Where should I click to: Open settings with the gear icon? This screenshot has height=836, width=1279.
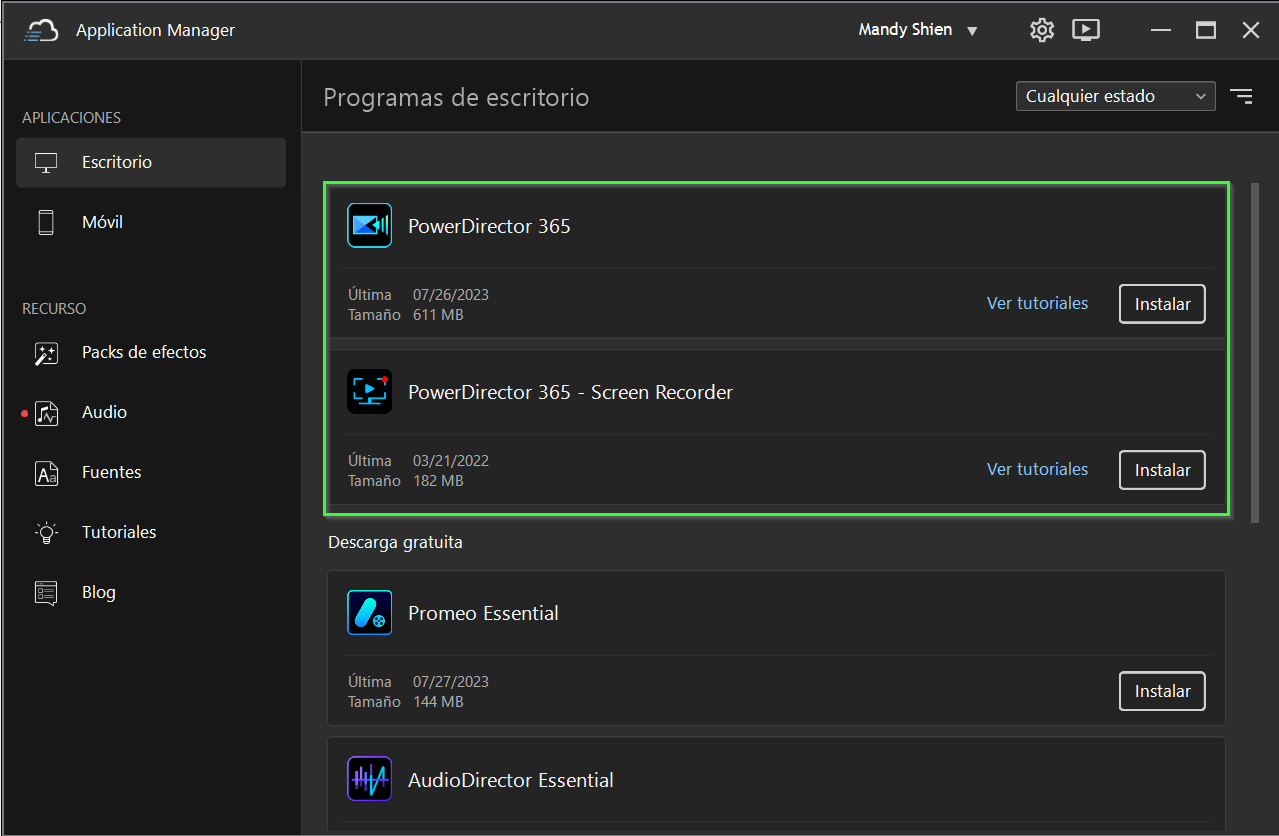pos(1042,30)
